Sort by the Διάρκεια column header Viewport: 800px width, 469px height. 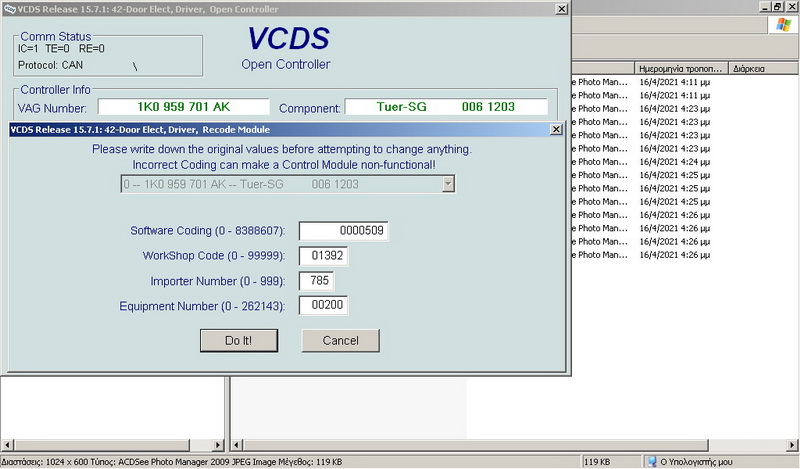point(764,68)
